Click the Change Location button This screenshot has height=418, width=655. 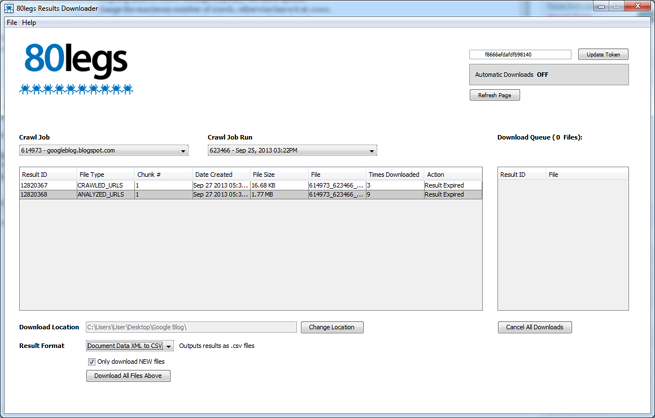pos(332,327)
